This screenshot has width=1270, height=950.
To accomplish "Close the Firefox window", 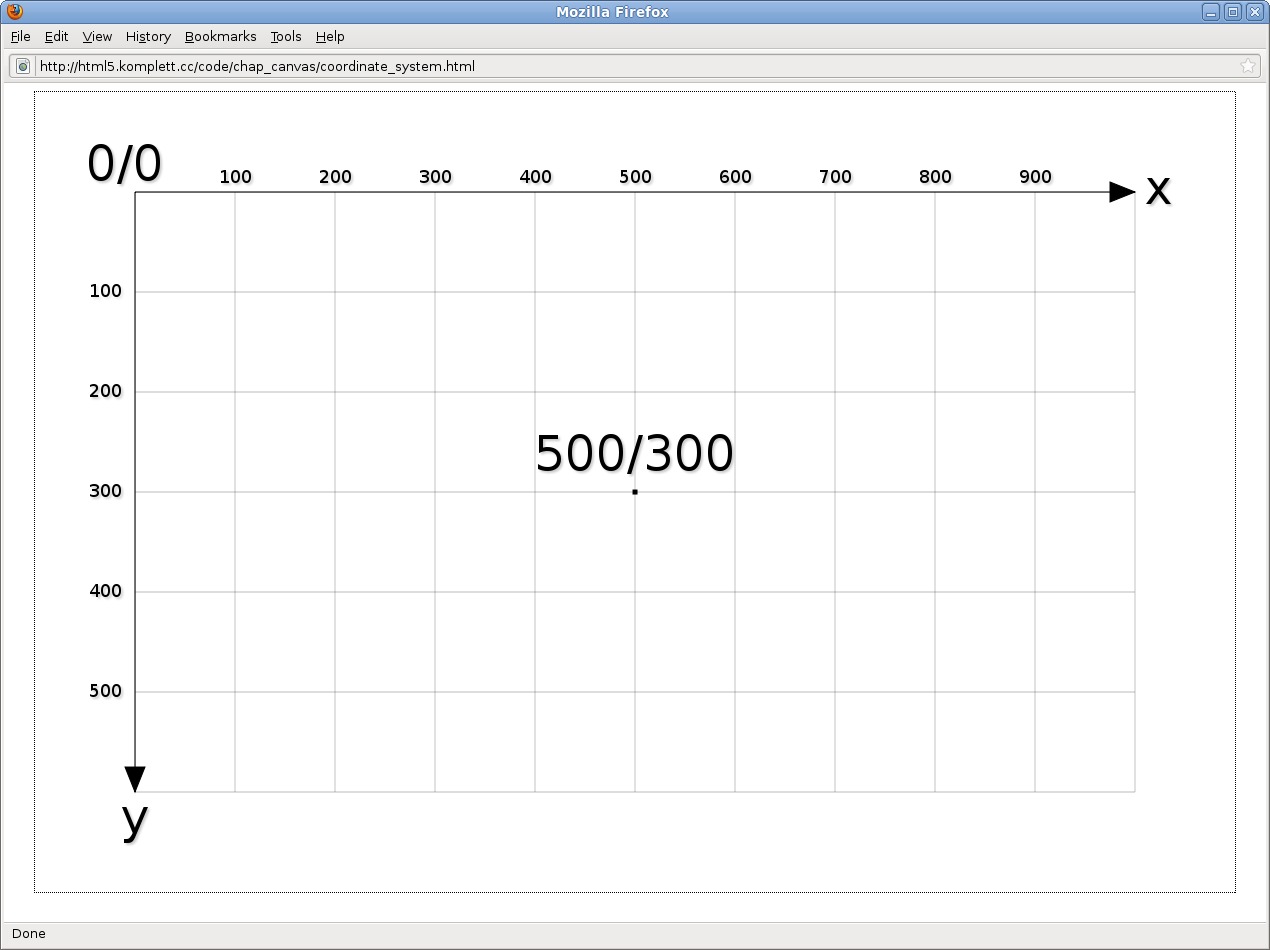I will pos(1255,12).
